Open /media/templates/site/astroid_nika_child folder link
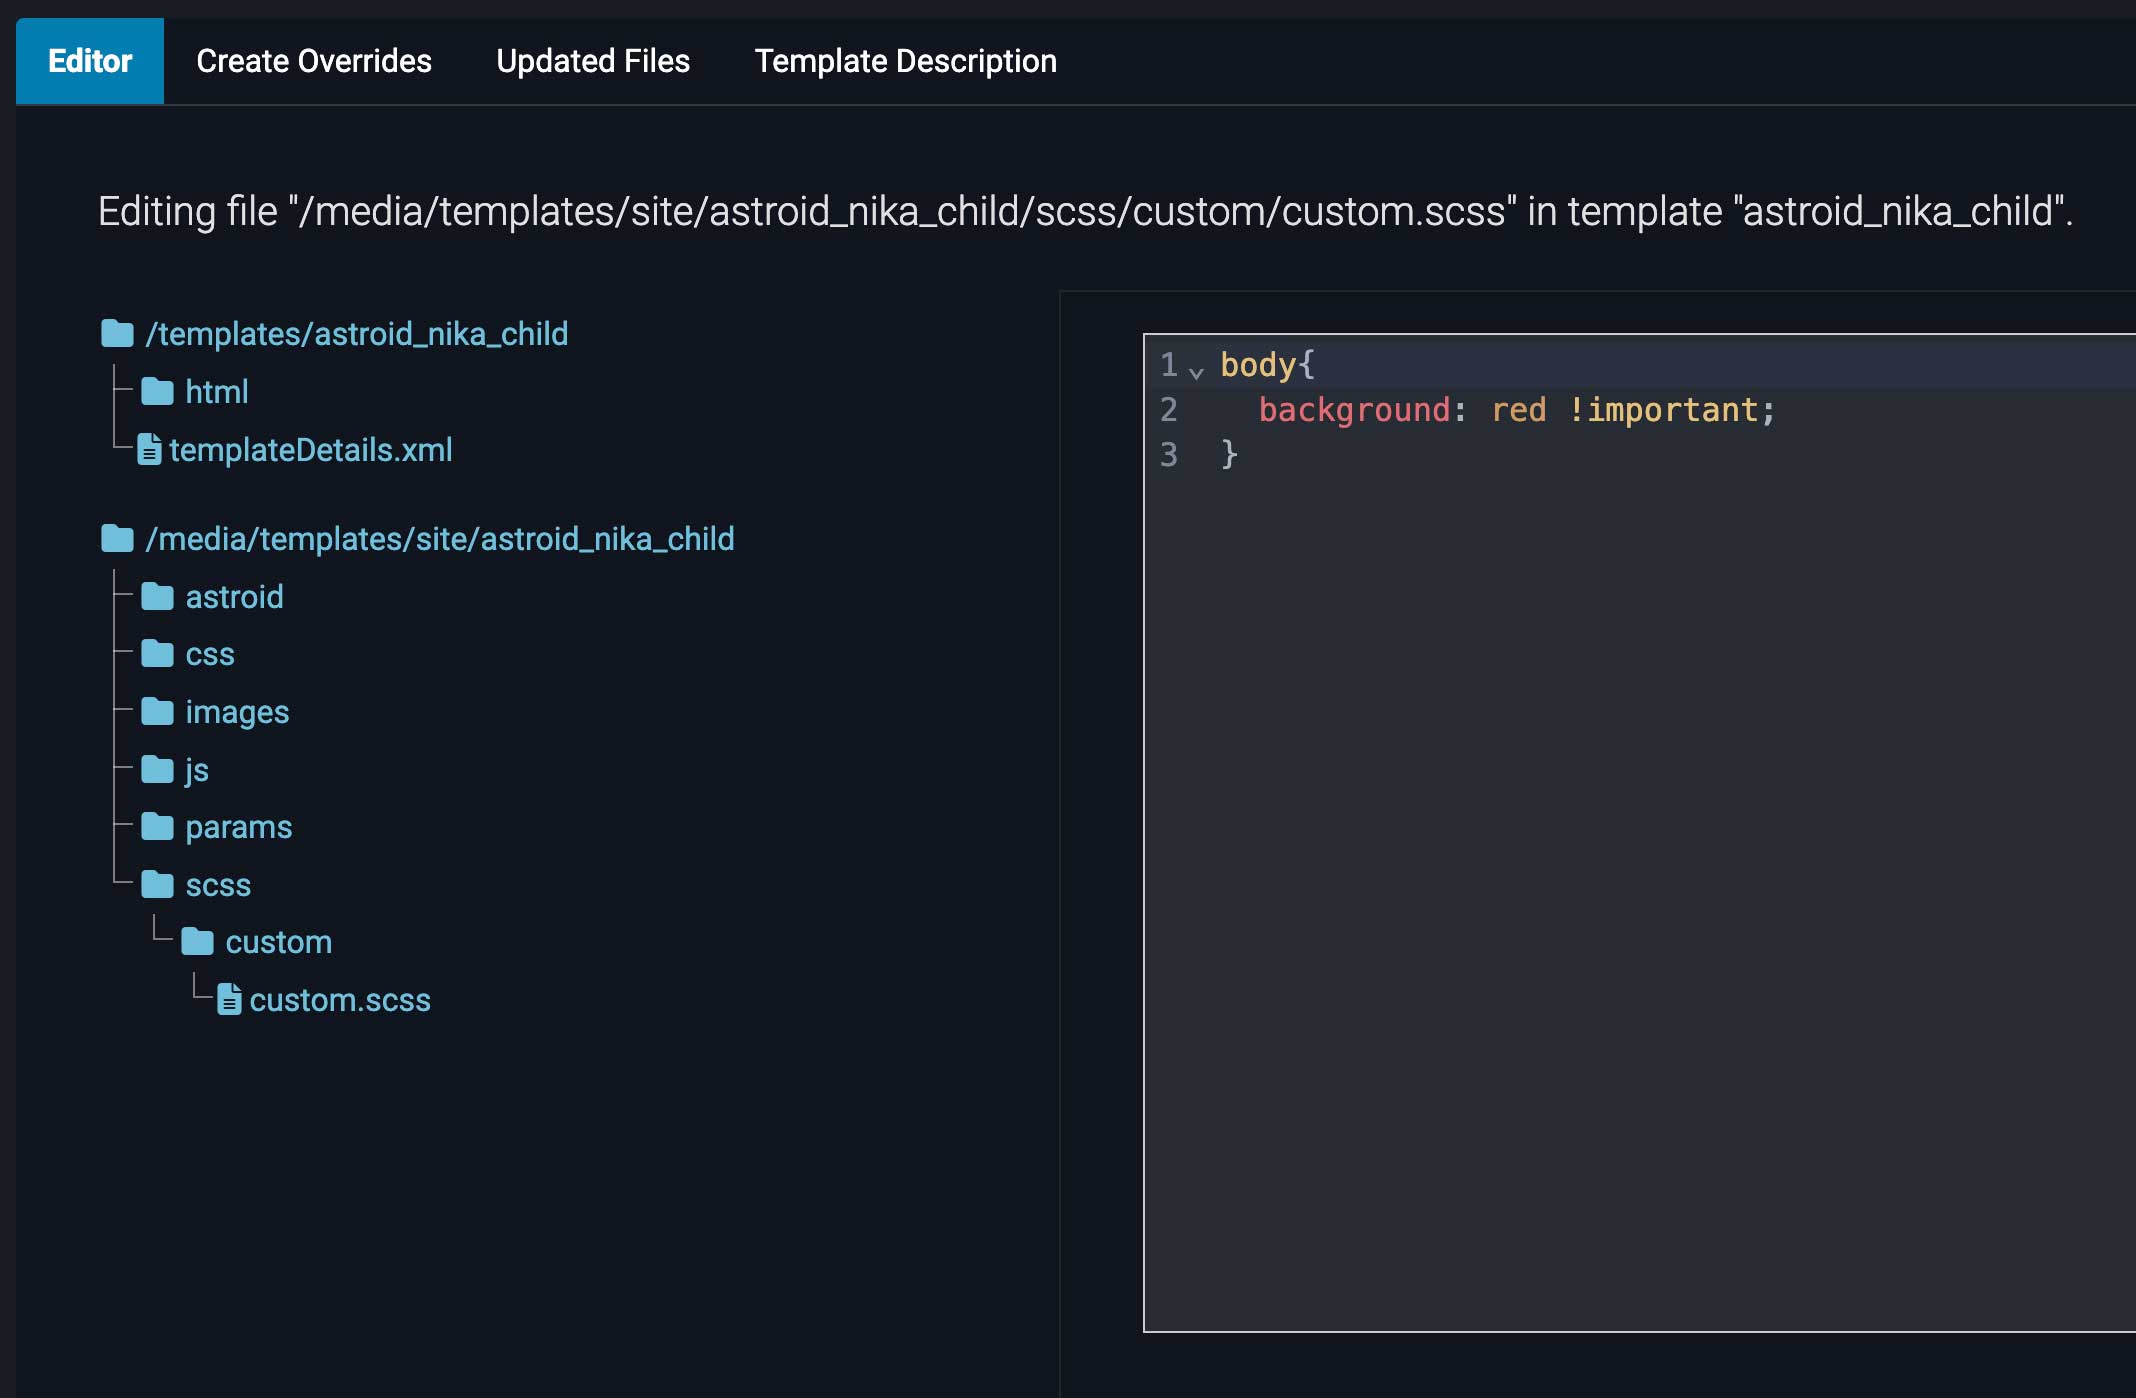The image size is (2136, 1398). pyautogui.click(x=440, y=539)
